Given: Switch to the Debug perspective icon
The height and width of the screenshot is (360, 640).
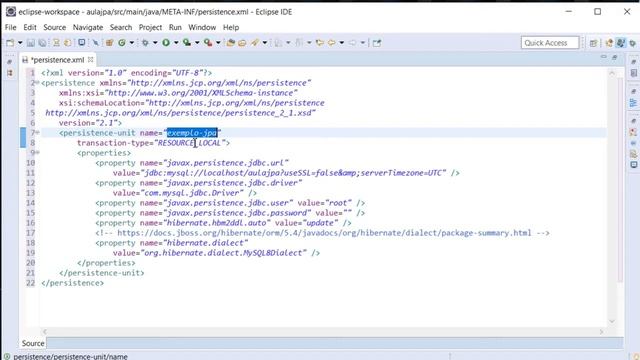Looking at the screenshot, I should click(633, 42).
